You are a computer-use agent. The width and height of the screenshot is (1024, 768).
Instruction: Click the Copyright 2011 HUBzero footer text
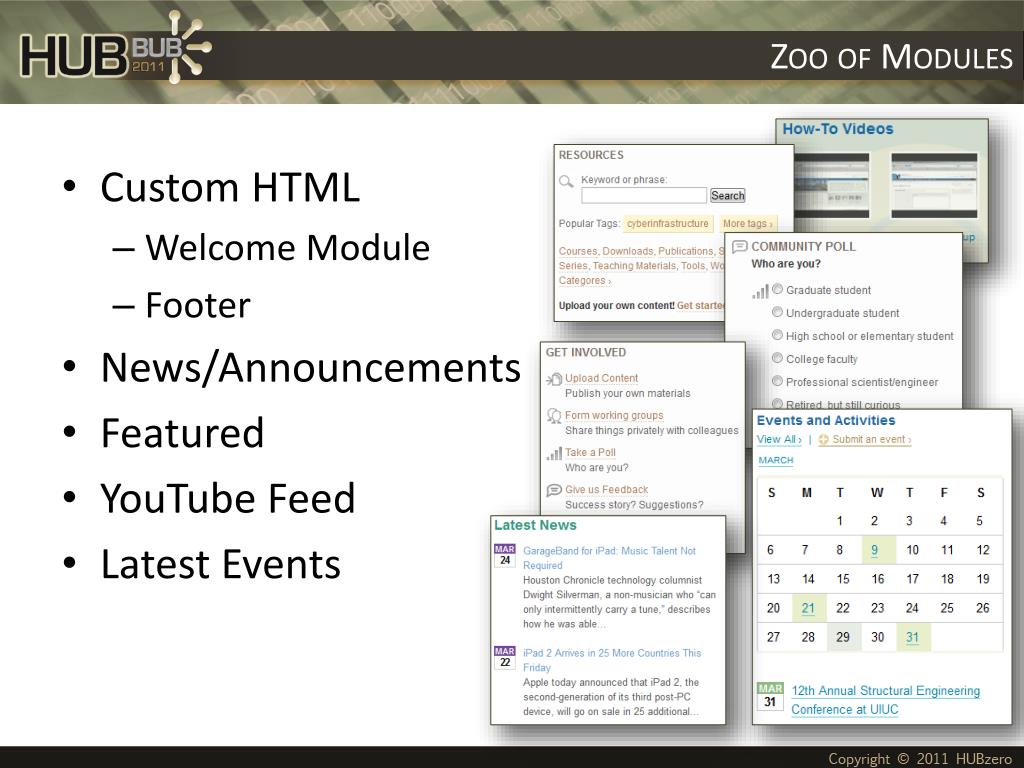pyautogui.click(x=920, y=758)
